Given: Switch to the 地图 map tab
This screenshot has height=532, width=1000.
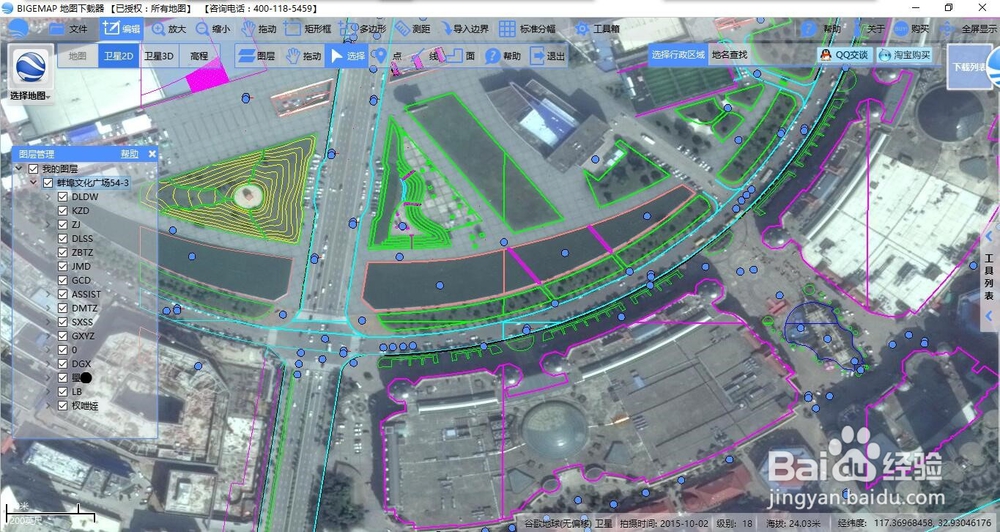Looking at the screenshot, I should 77,56.
